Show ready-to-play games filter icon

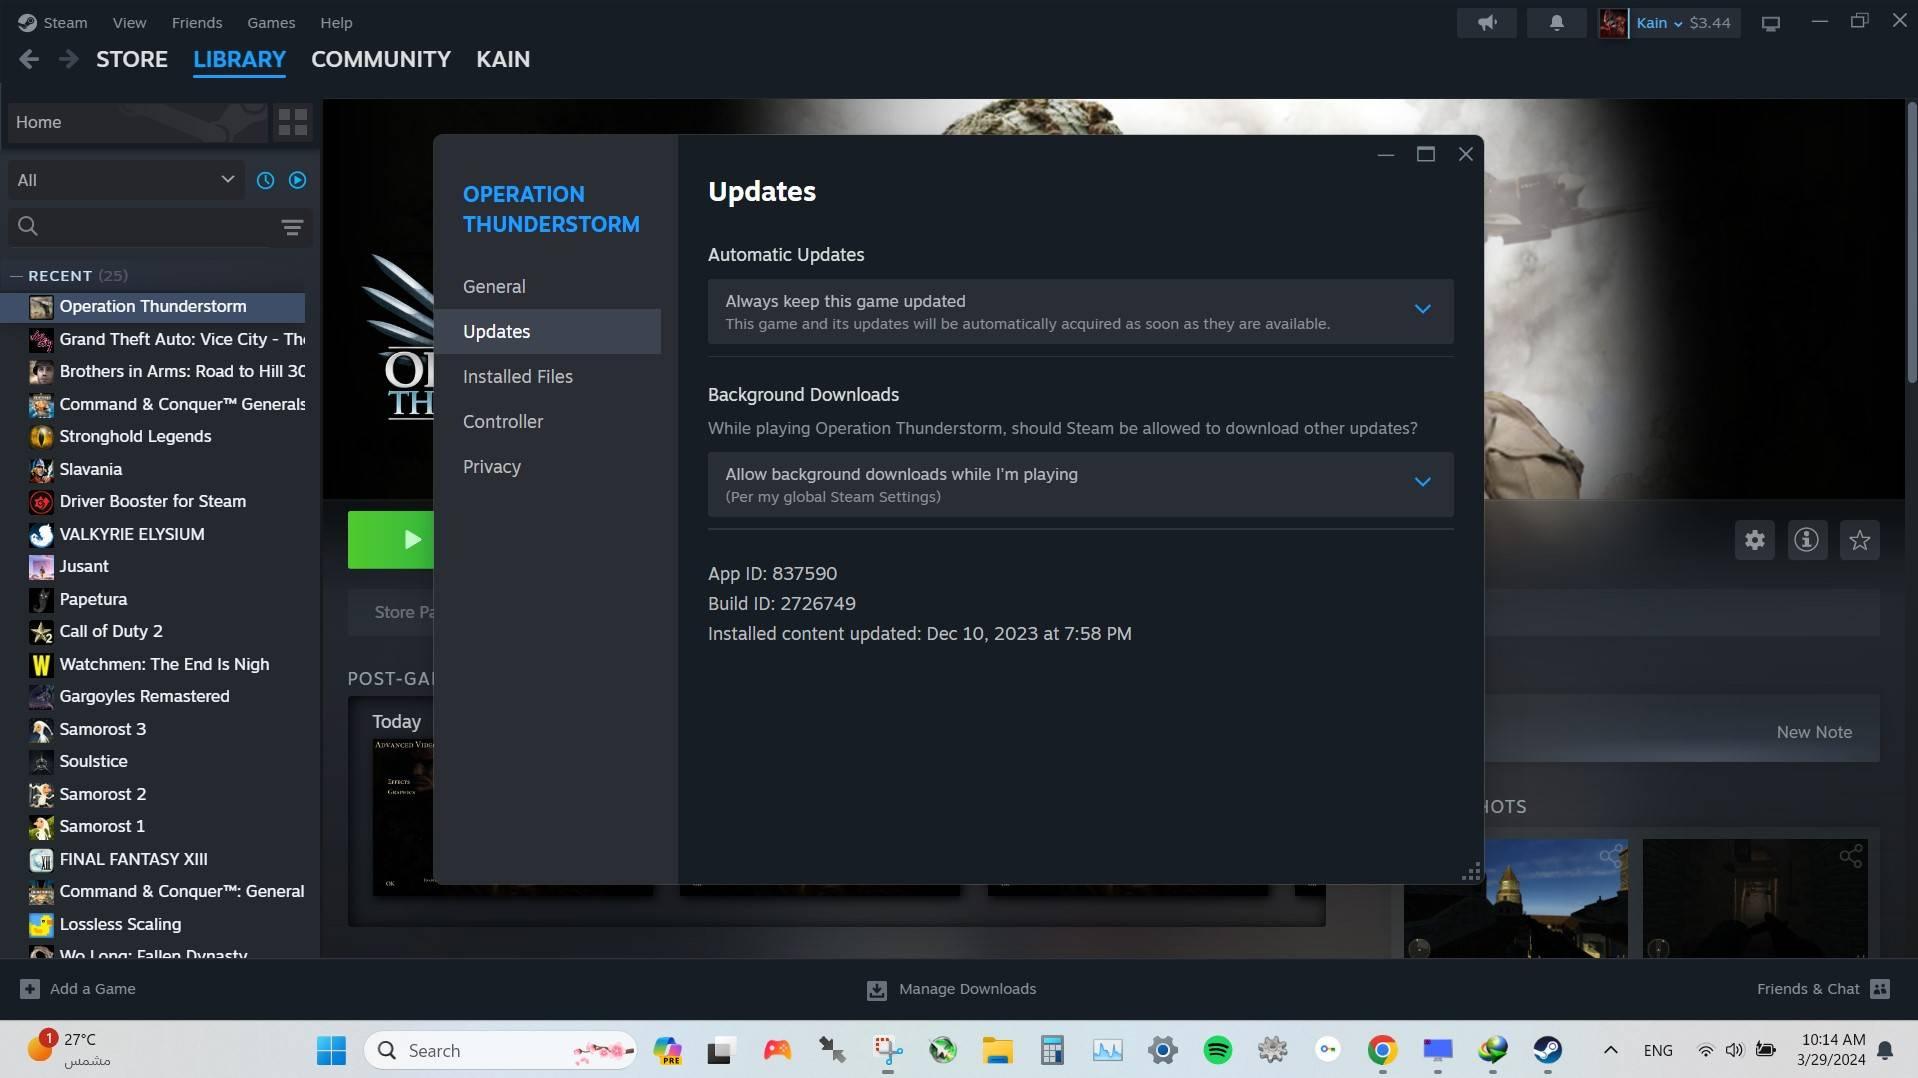coord(297,180)
